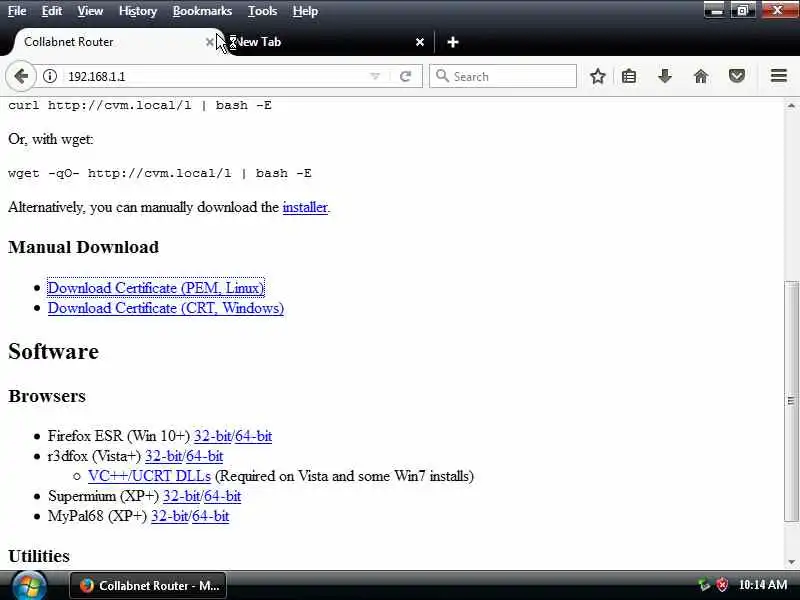
Task: Download Firefox ESR 32-bit
Action: [x=212, y=436]
